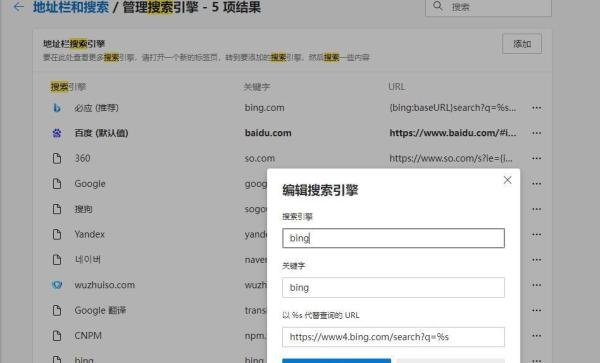This screenshot has height=363, width=600.
Task: Select the 必应 (推荐) row name
Action: coord(96,108)
